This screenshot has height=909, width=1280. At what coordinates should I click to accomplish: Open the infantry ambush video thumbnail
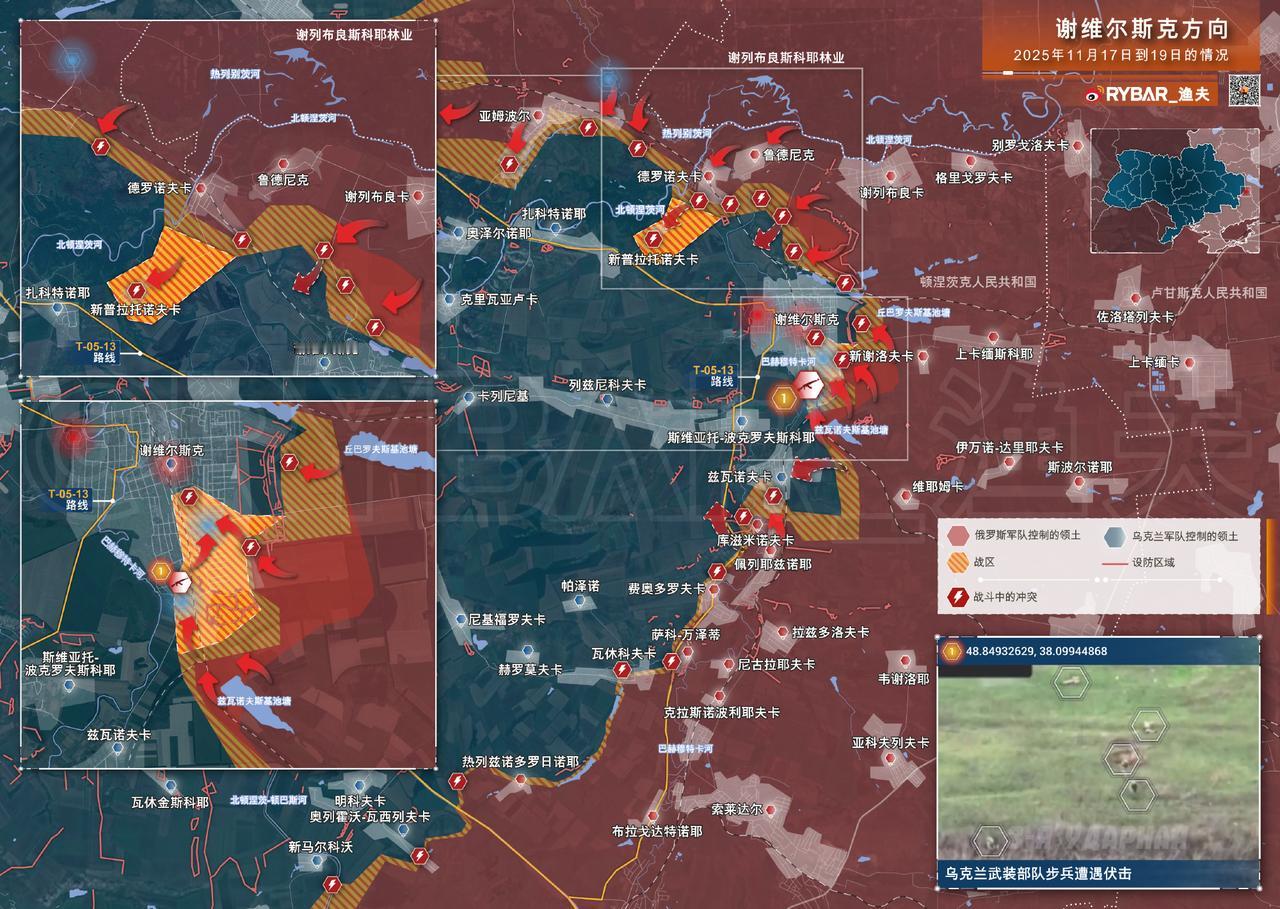pos(1098,761)
